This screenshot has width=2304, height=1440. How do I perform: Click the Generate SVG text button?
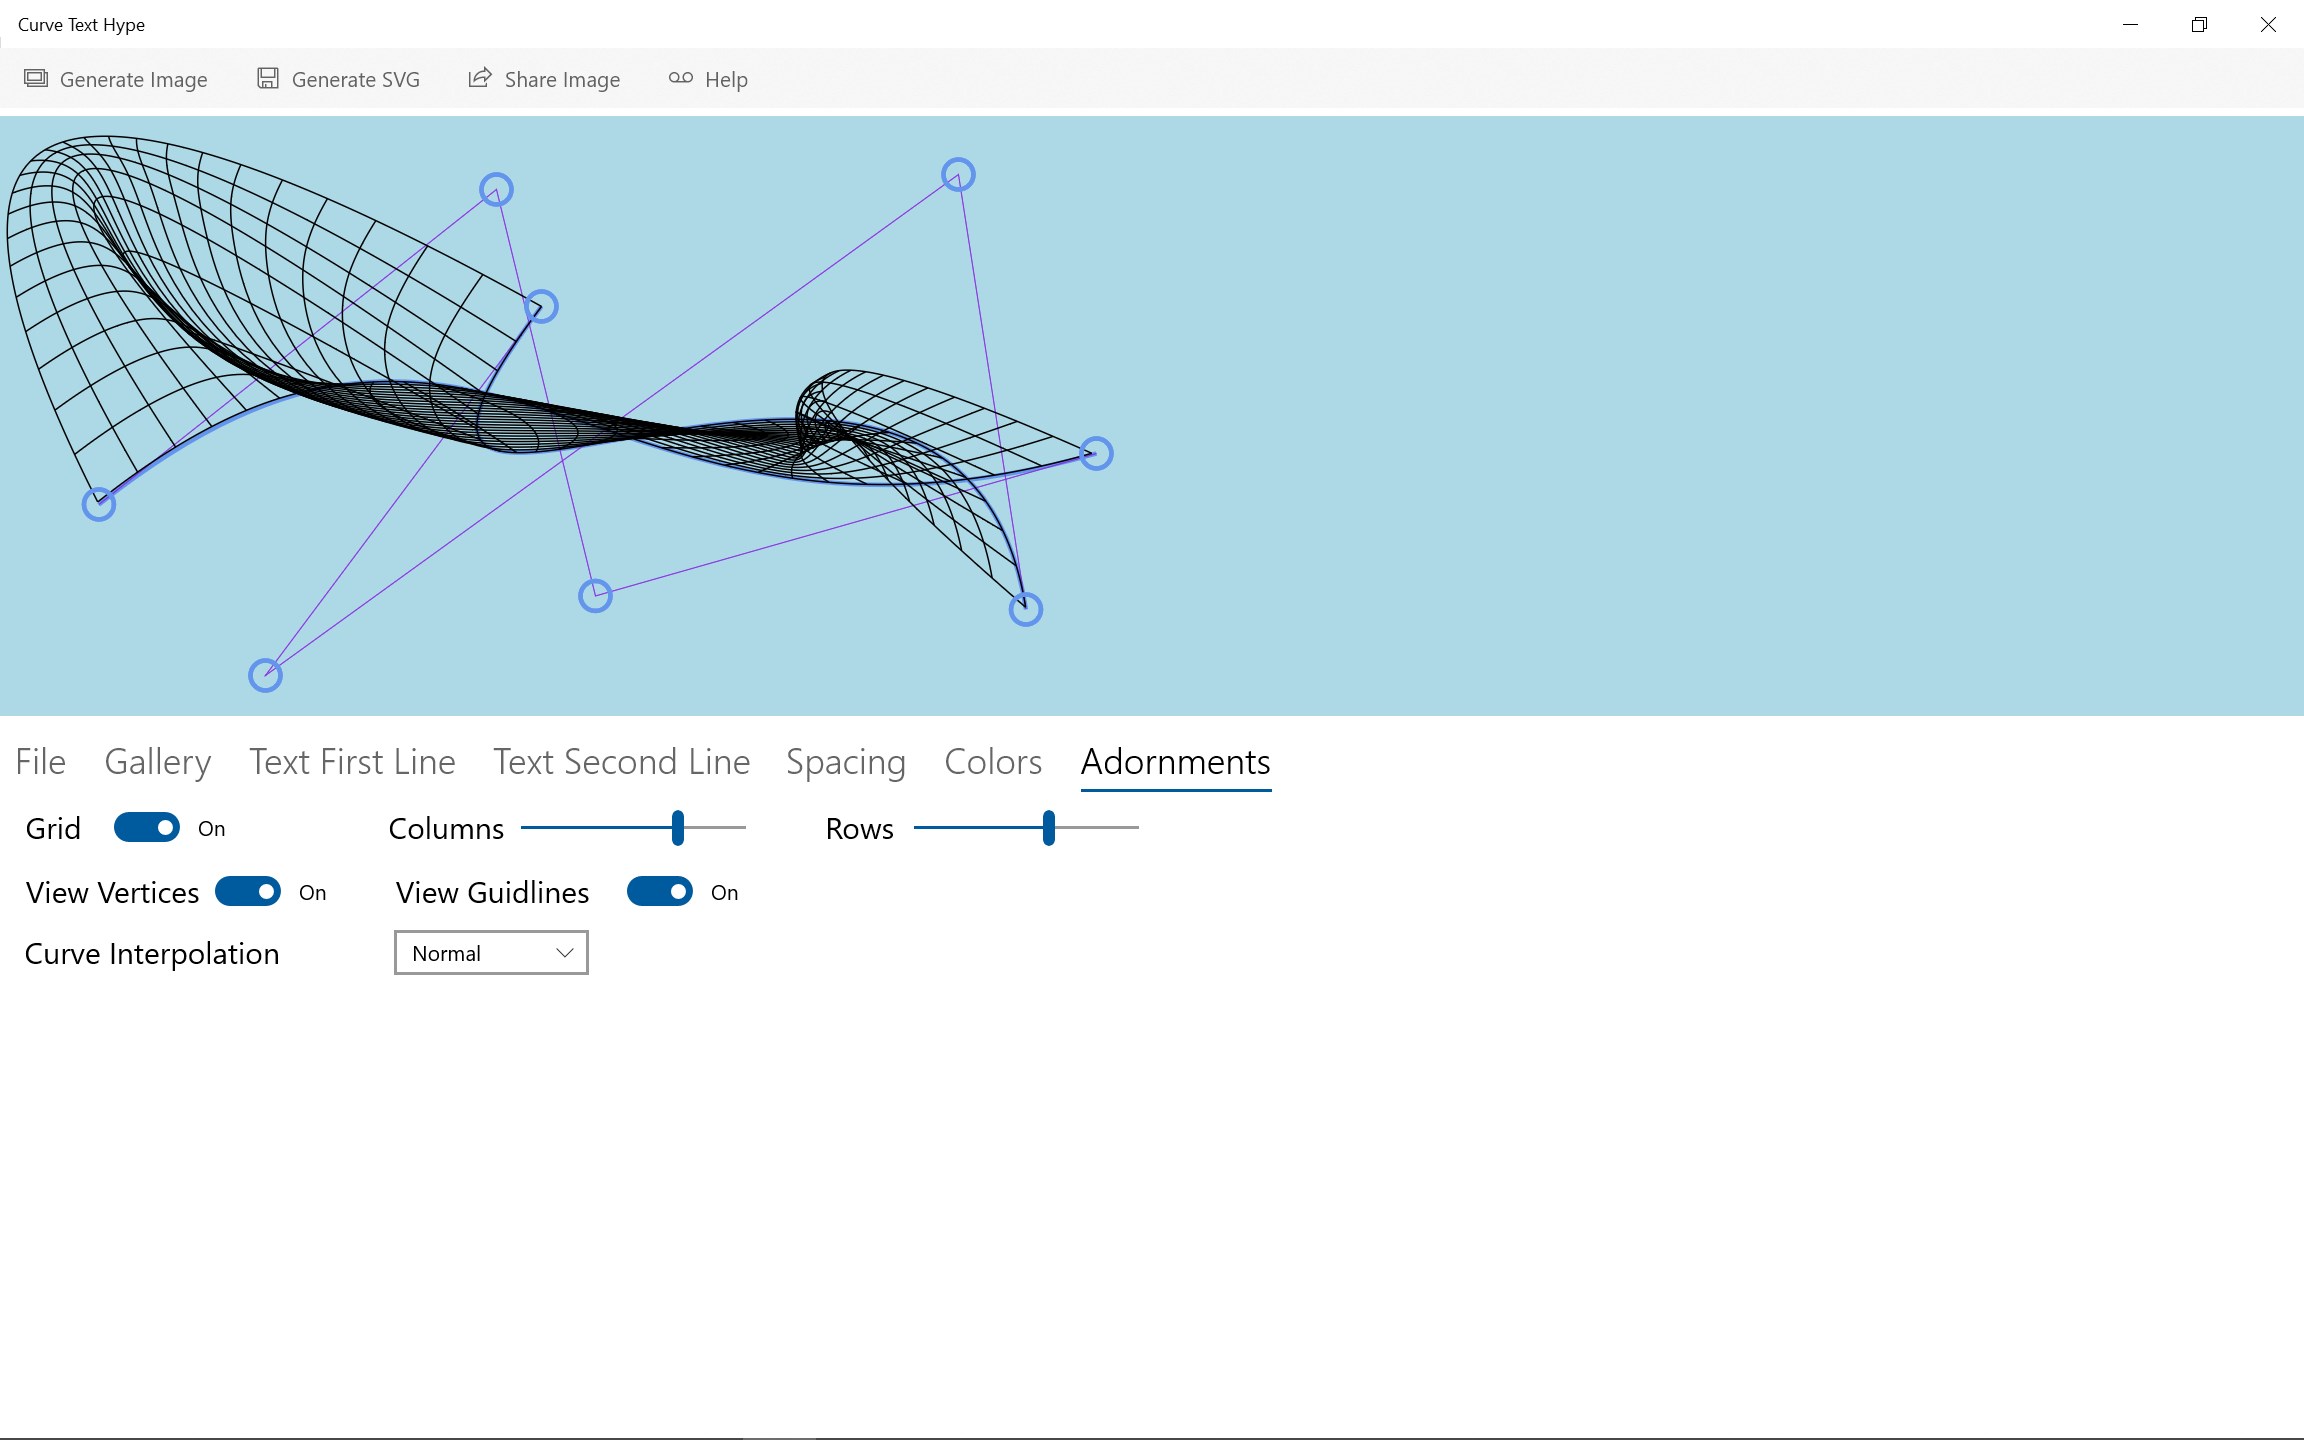[x=355, y=80]
